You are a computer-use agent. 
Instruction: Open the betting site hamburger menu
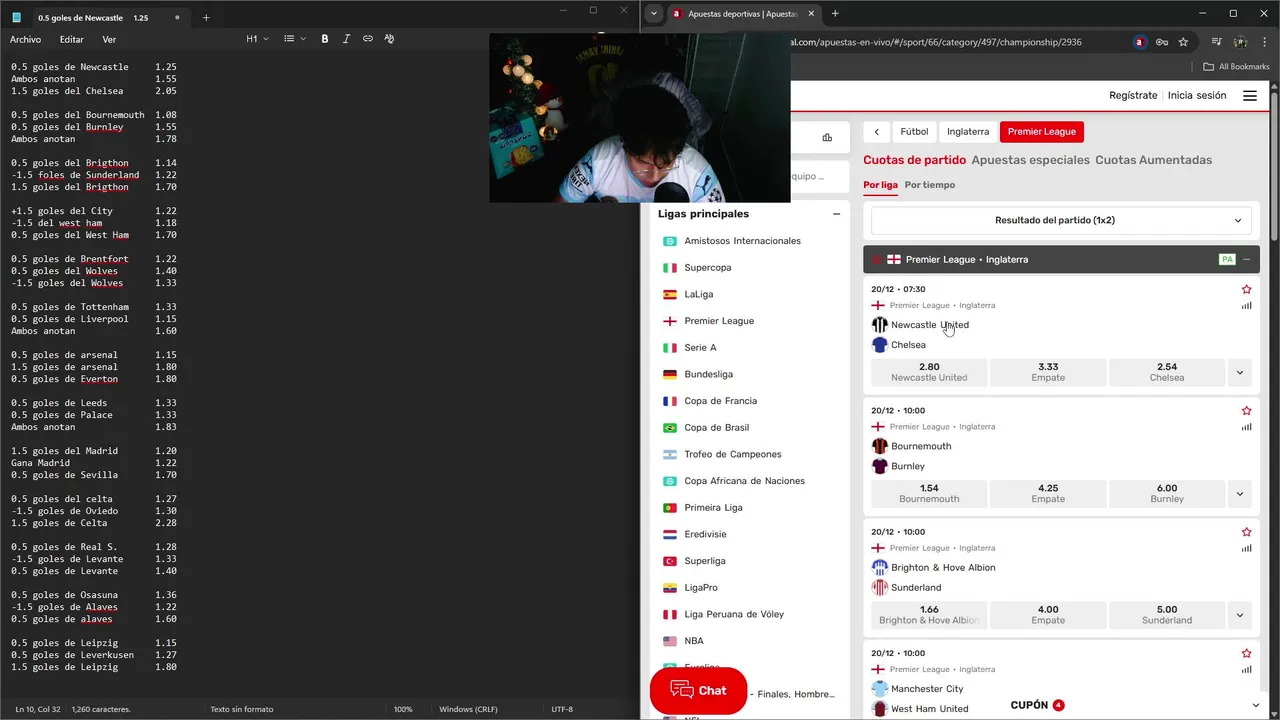point(1250,96)
